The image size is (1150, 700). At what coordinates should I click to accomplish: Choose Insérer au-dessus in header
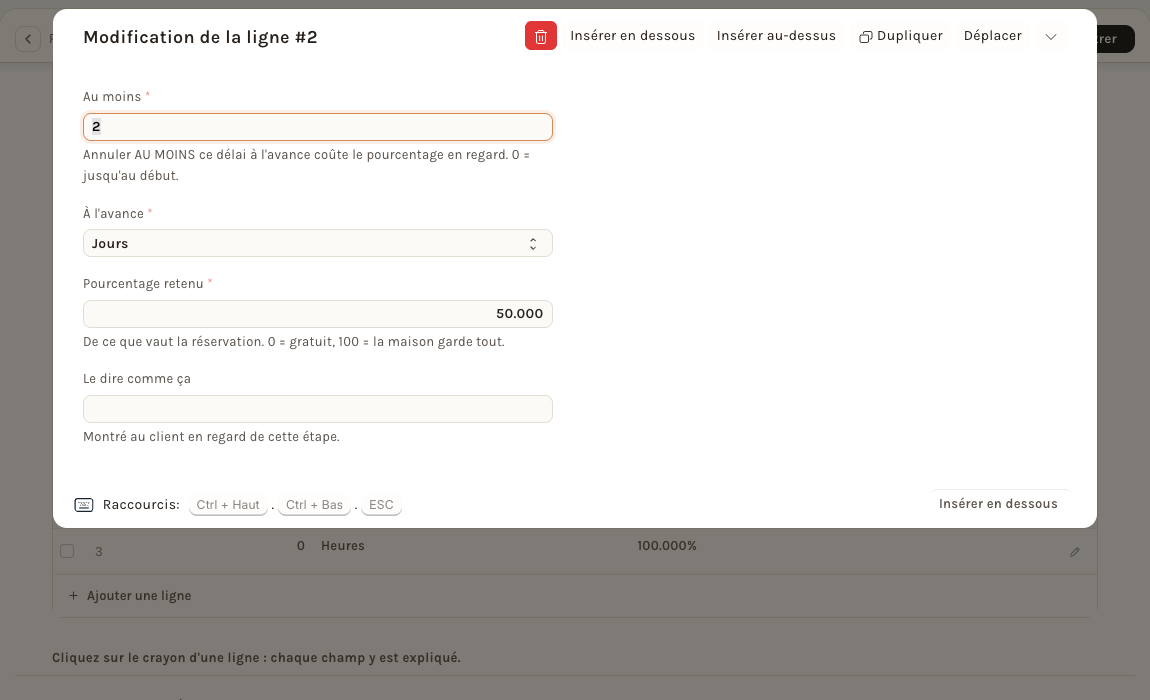point(776,36)
